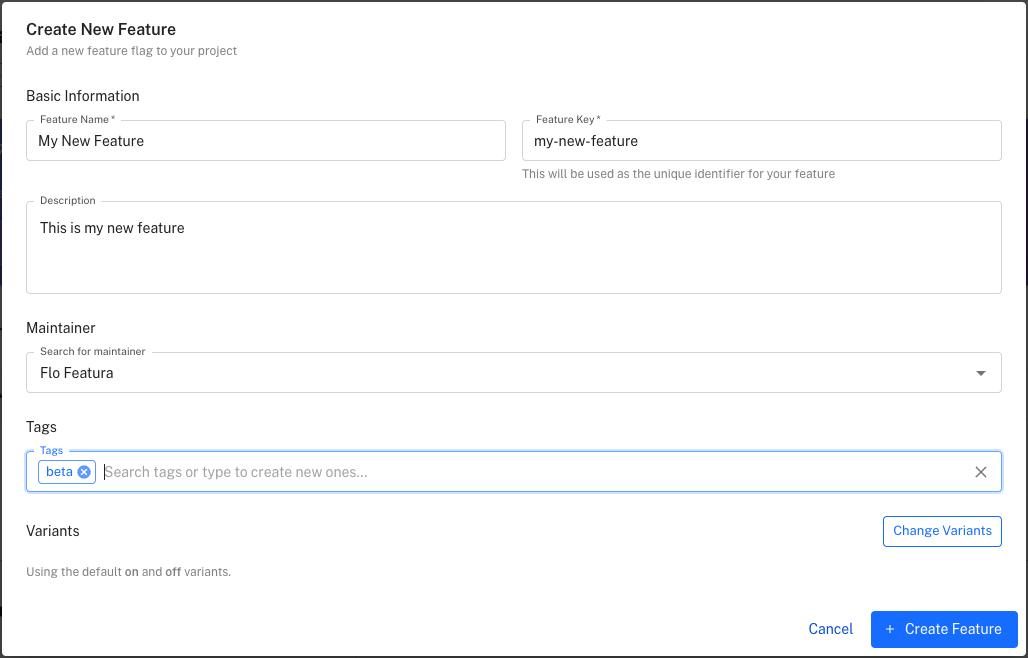Click the Change Variants button
Viewport: 1028px width, 658px height.
(941, 531)
